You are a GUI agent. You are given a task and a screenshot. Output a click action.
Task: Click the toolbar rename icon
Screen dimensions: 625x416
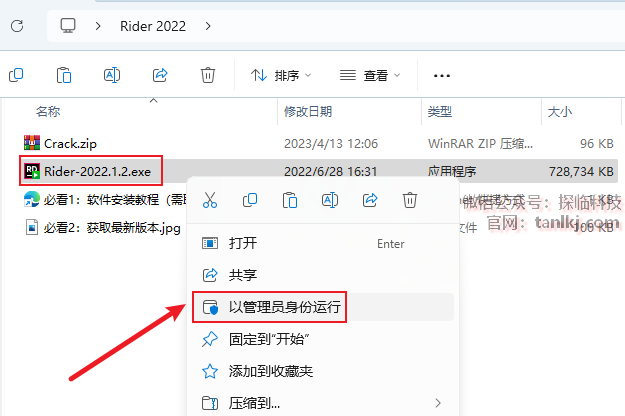(x=112, y=75)
